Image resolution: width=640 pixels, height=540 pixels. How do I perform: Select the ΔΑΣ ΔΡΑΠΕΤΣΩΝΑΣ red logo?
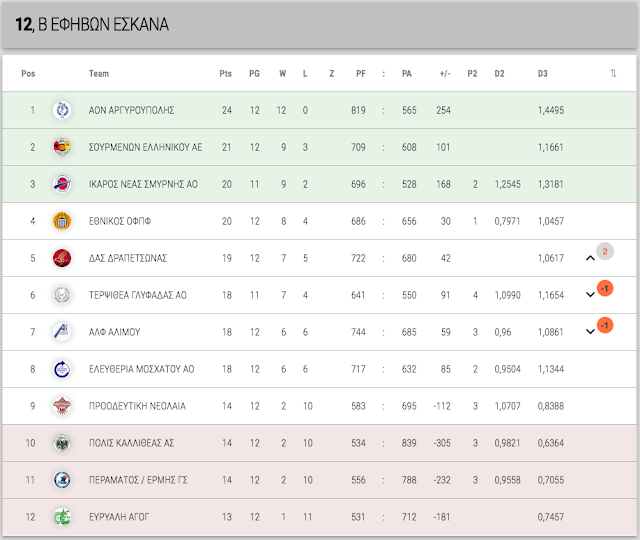(62, 258)
